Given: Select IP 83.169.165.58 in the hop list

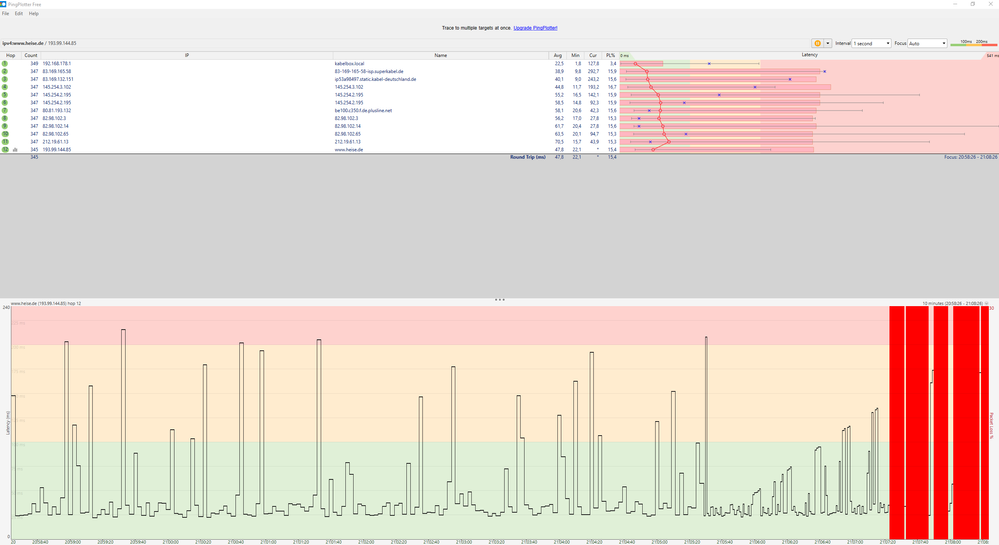Looking at the screenshot, I should click(x=57, y=71).
